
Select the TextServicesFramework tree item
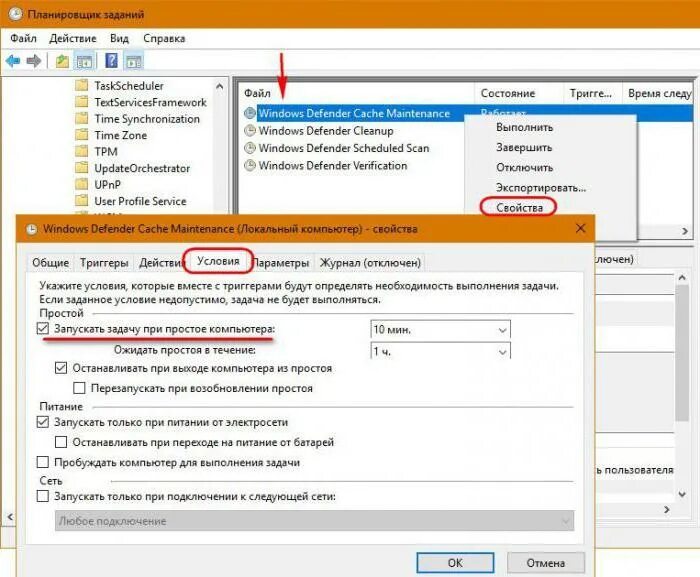[150, 102]
